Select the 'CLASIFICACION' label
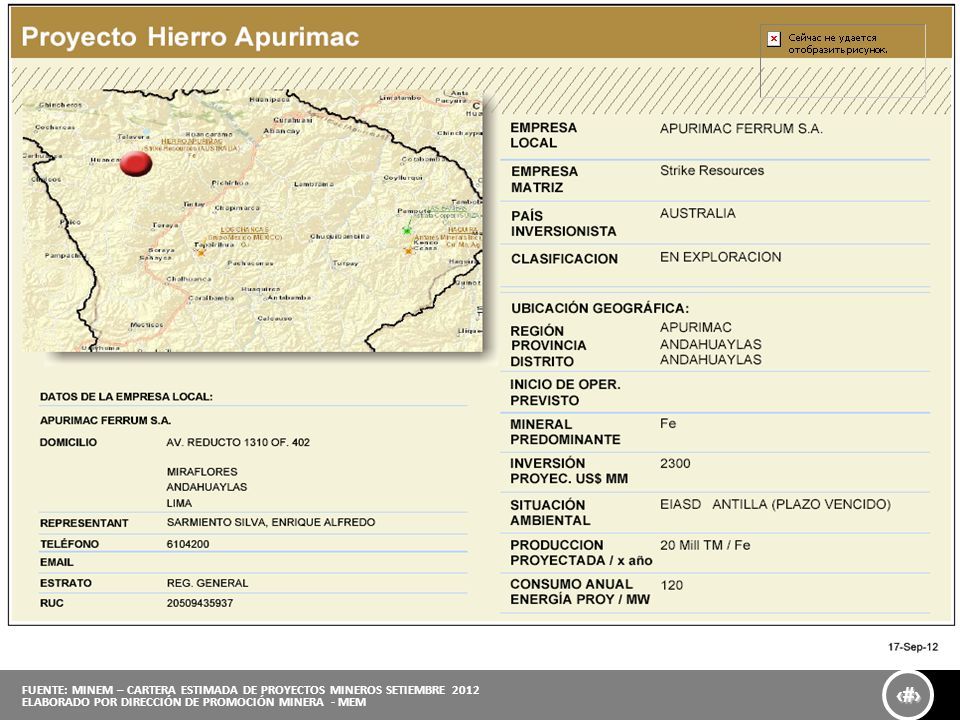 (564, 259)
